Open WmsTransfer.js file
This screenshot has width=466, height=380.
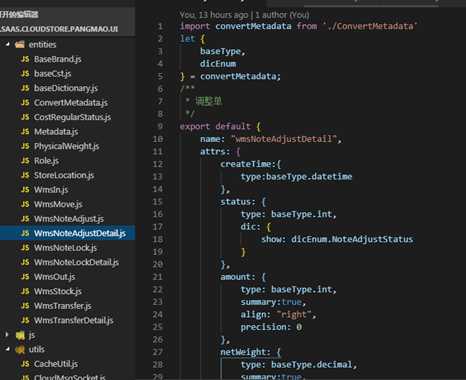click(x=62, y=306)
